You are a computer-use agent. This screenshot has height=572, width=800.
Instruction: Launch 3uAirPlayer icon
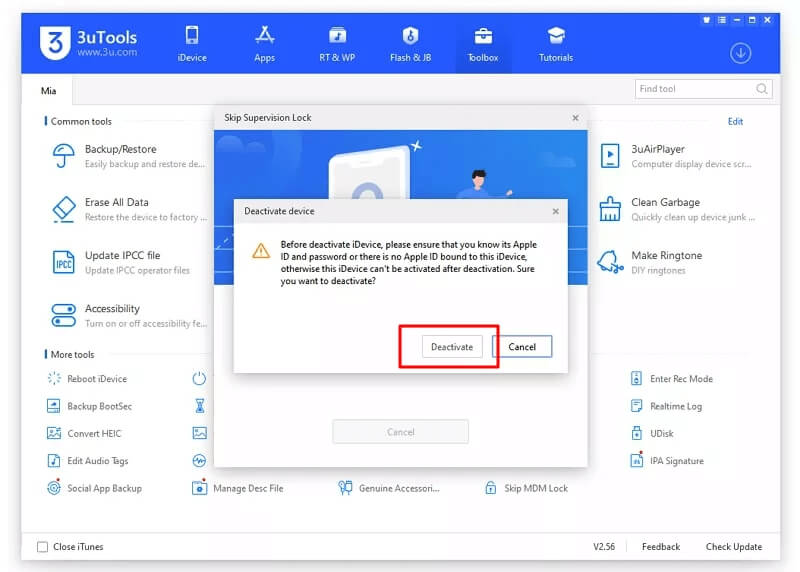pyautogui.click(x=610, y=156)
